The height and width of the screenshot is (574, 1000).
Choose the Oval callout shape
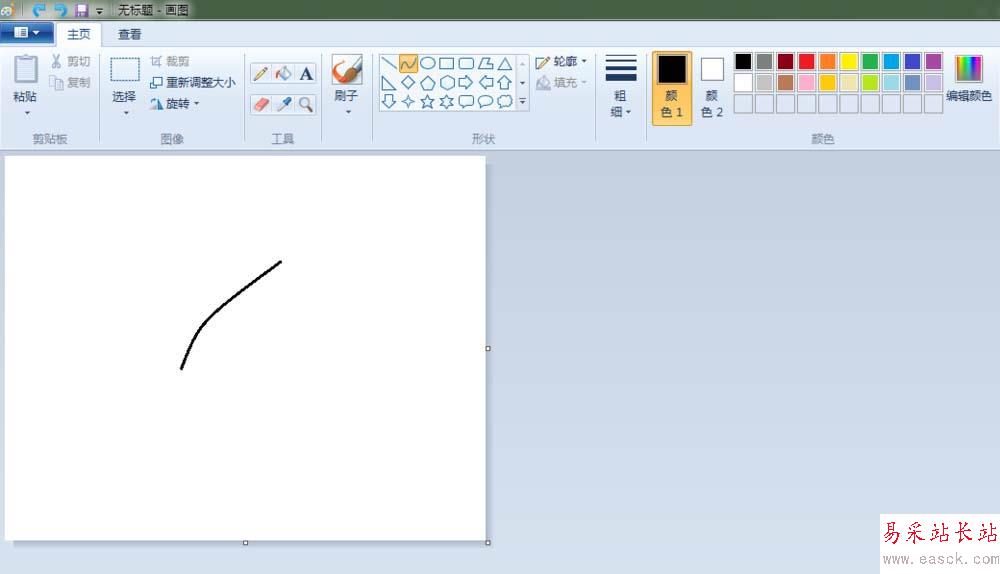[485, 101]
